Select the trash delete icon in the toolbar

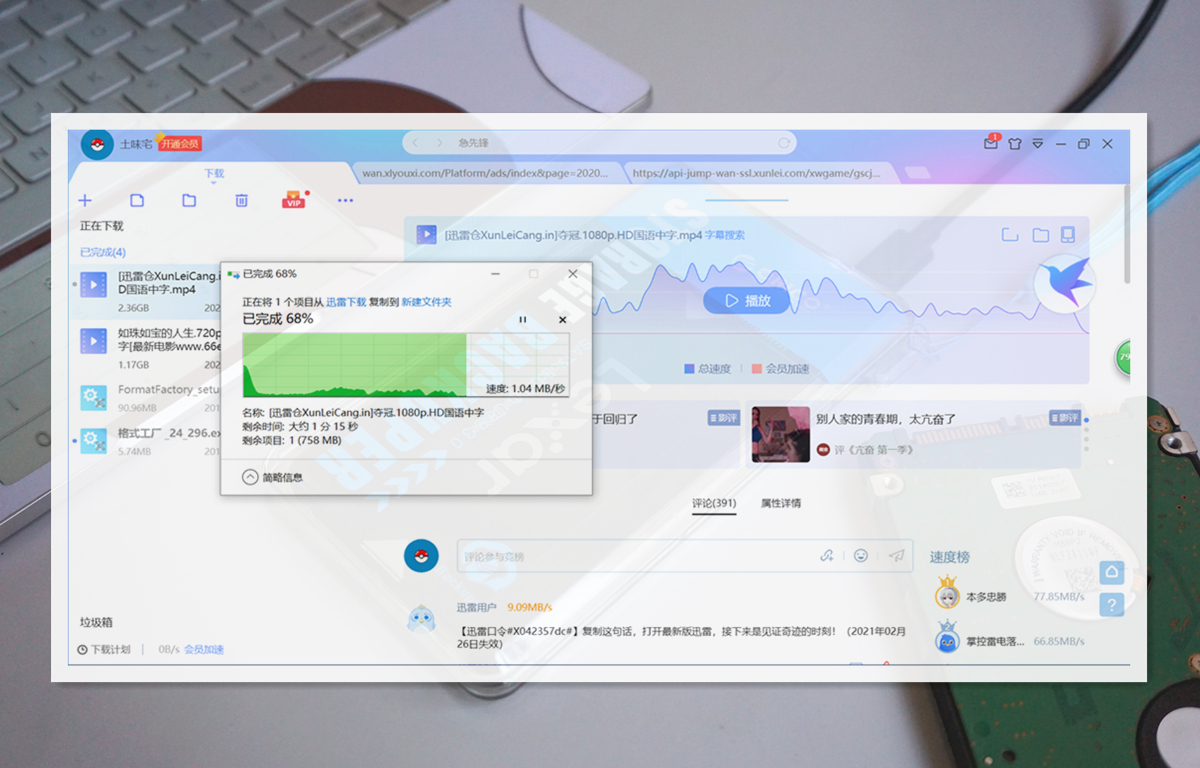241,200
